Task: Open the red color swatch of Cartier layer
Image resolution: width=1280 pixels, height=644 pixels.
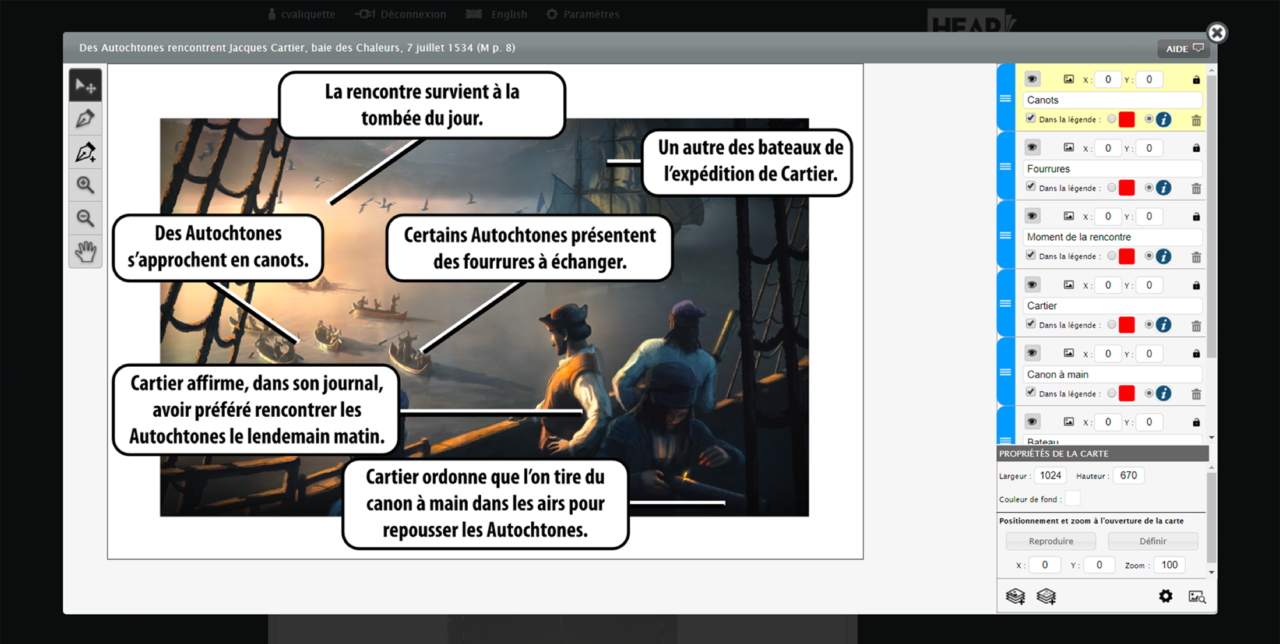Action: click(1127, 325)
